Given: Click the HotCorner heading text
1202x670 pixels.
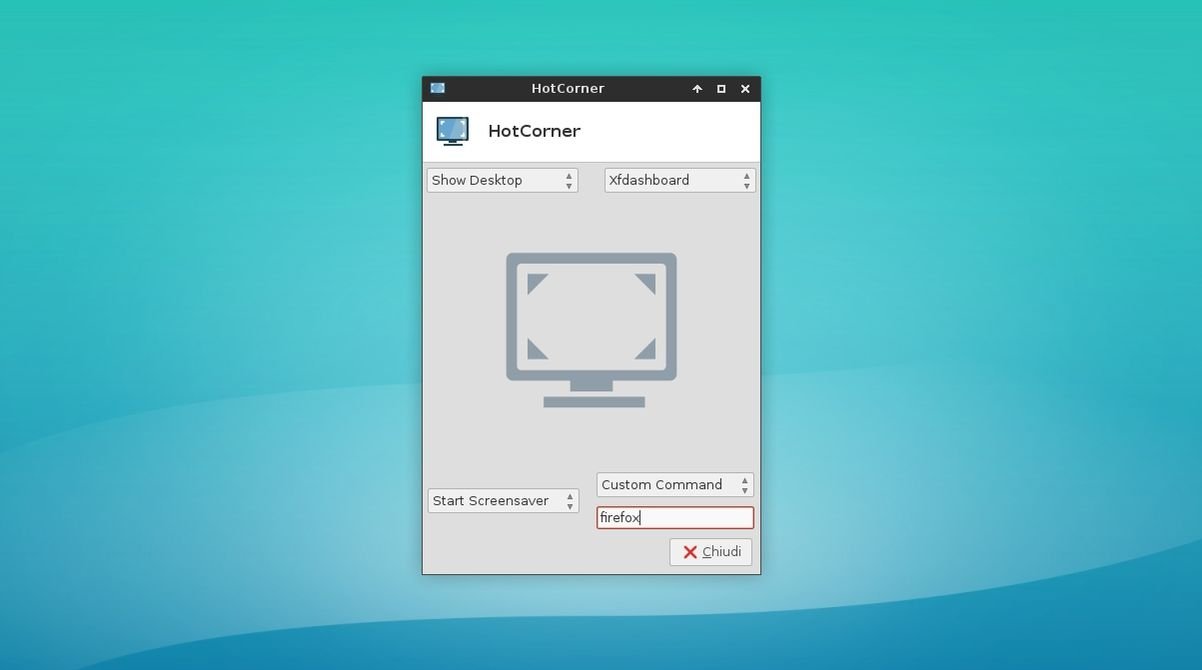Looking at the screenshot, I should point(534,131).
